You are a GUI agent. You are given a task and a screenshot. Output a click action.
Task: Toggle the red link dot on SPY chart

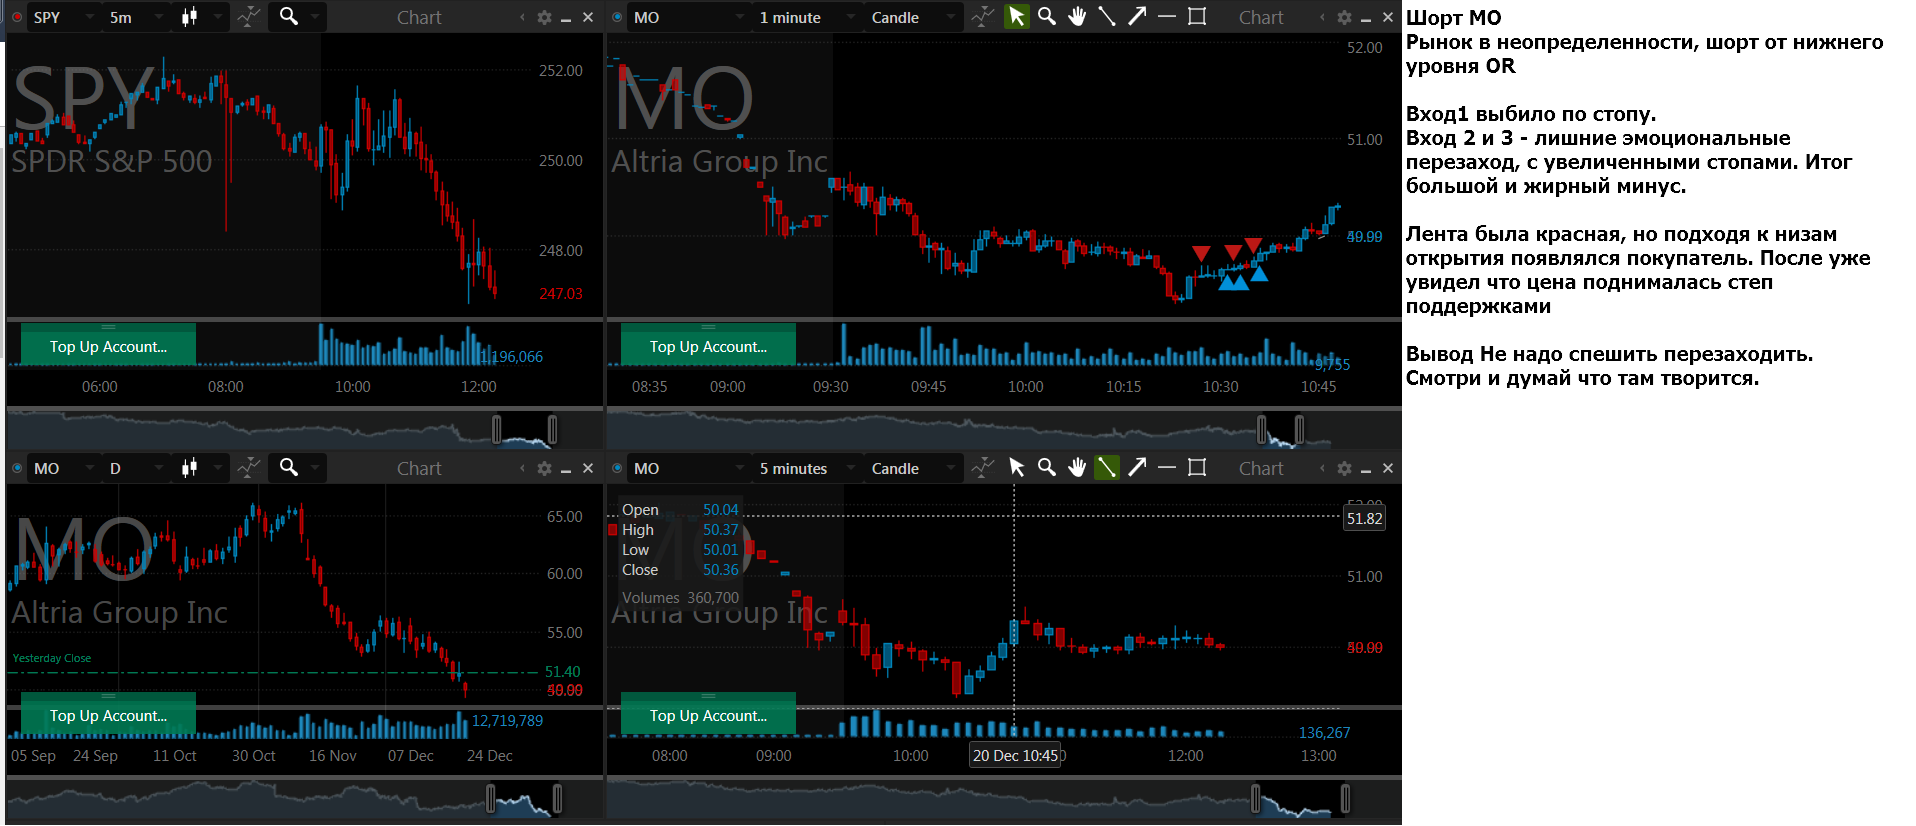[x=17, y=17]
